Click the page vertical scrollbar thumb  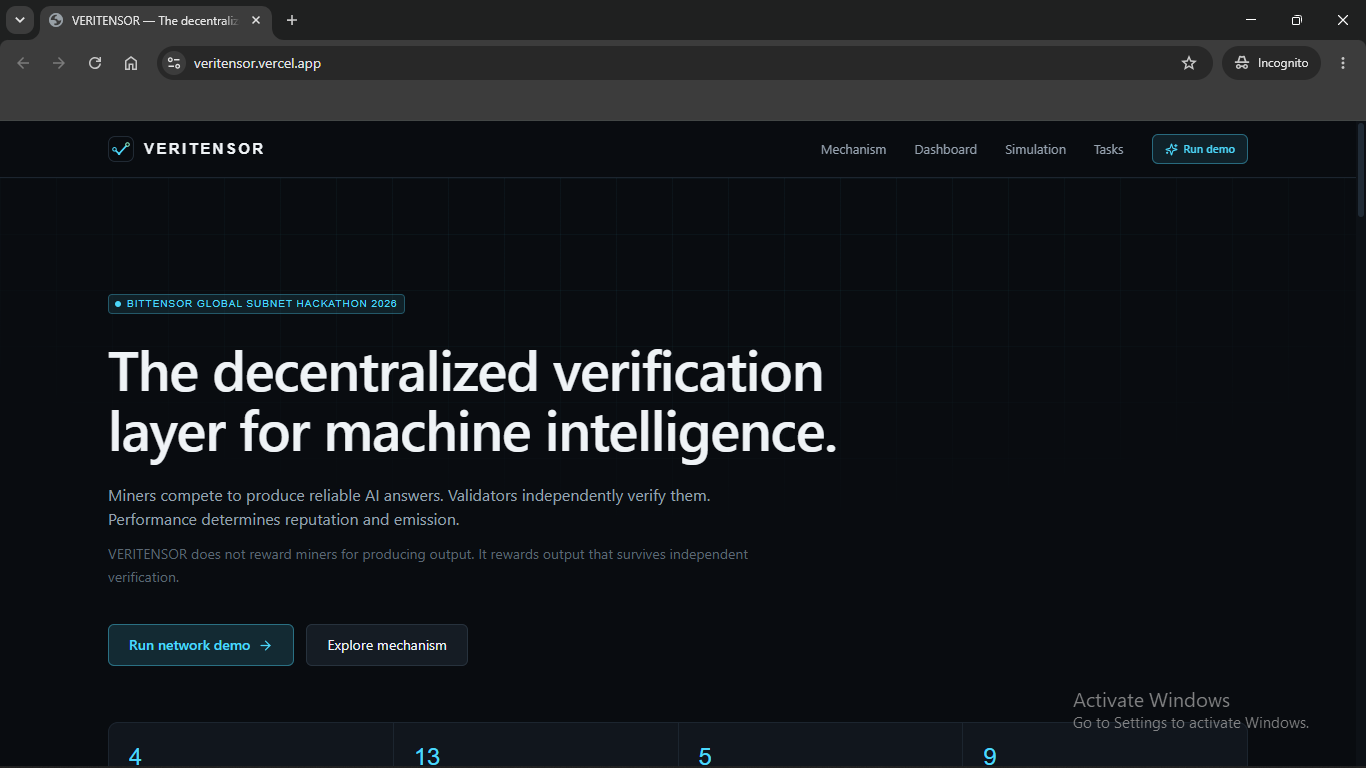(1360, 170)
